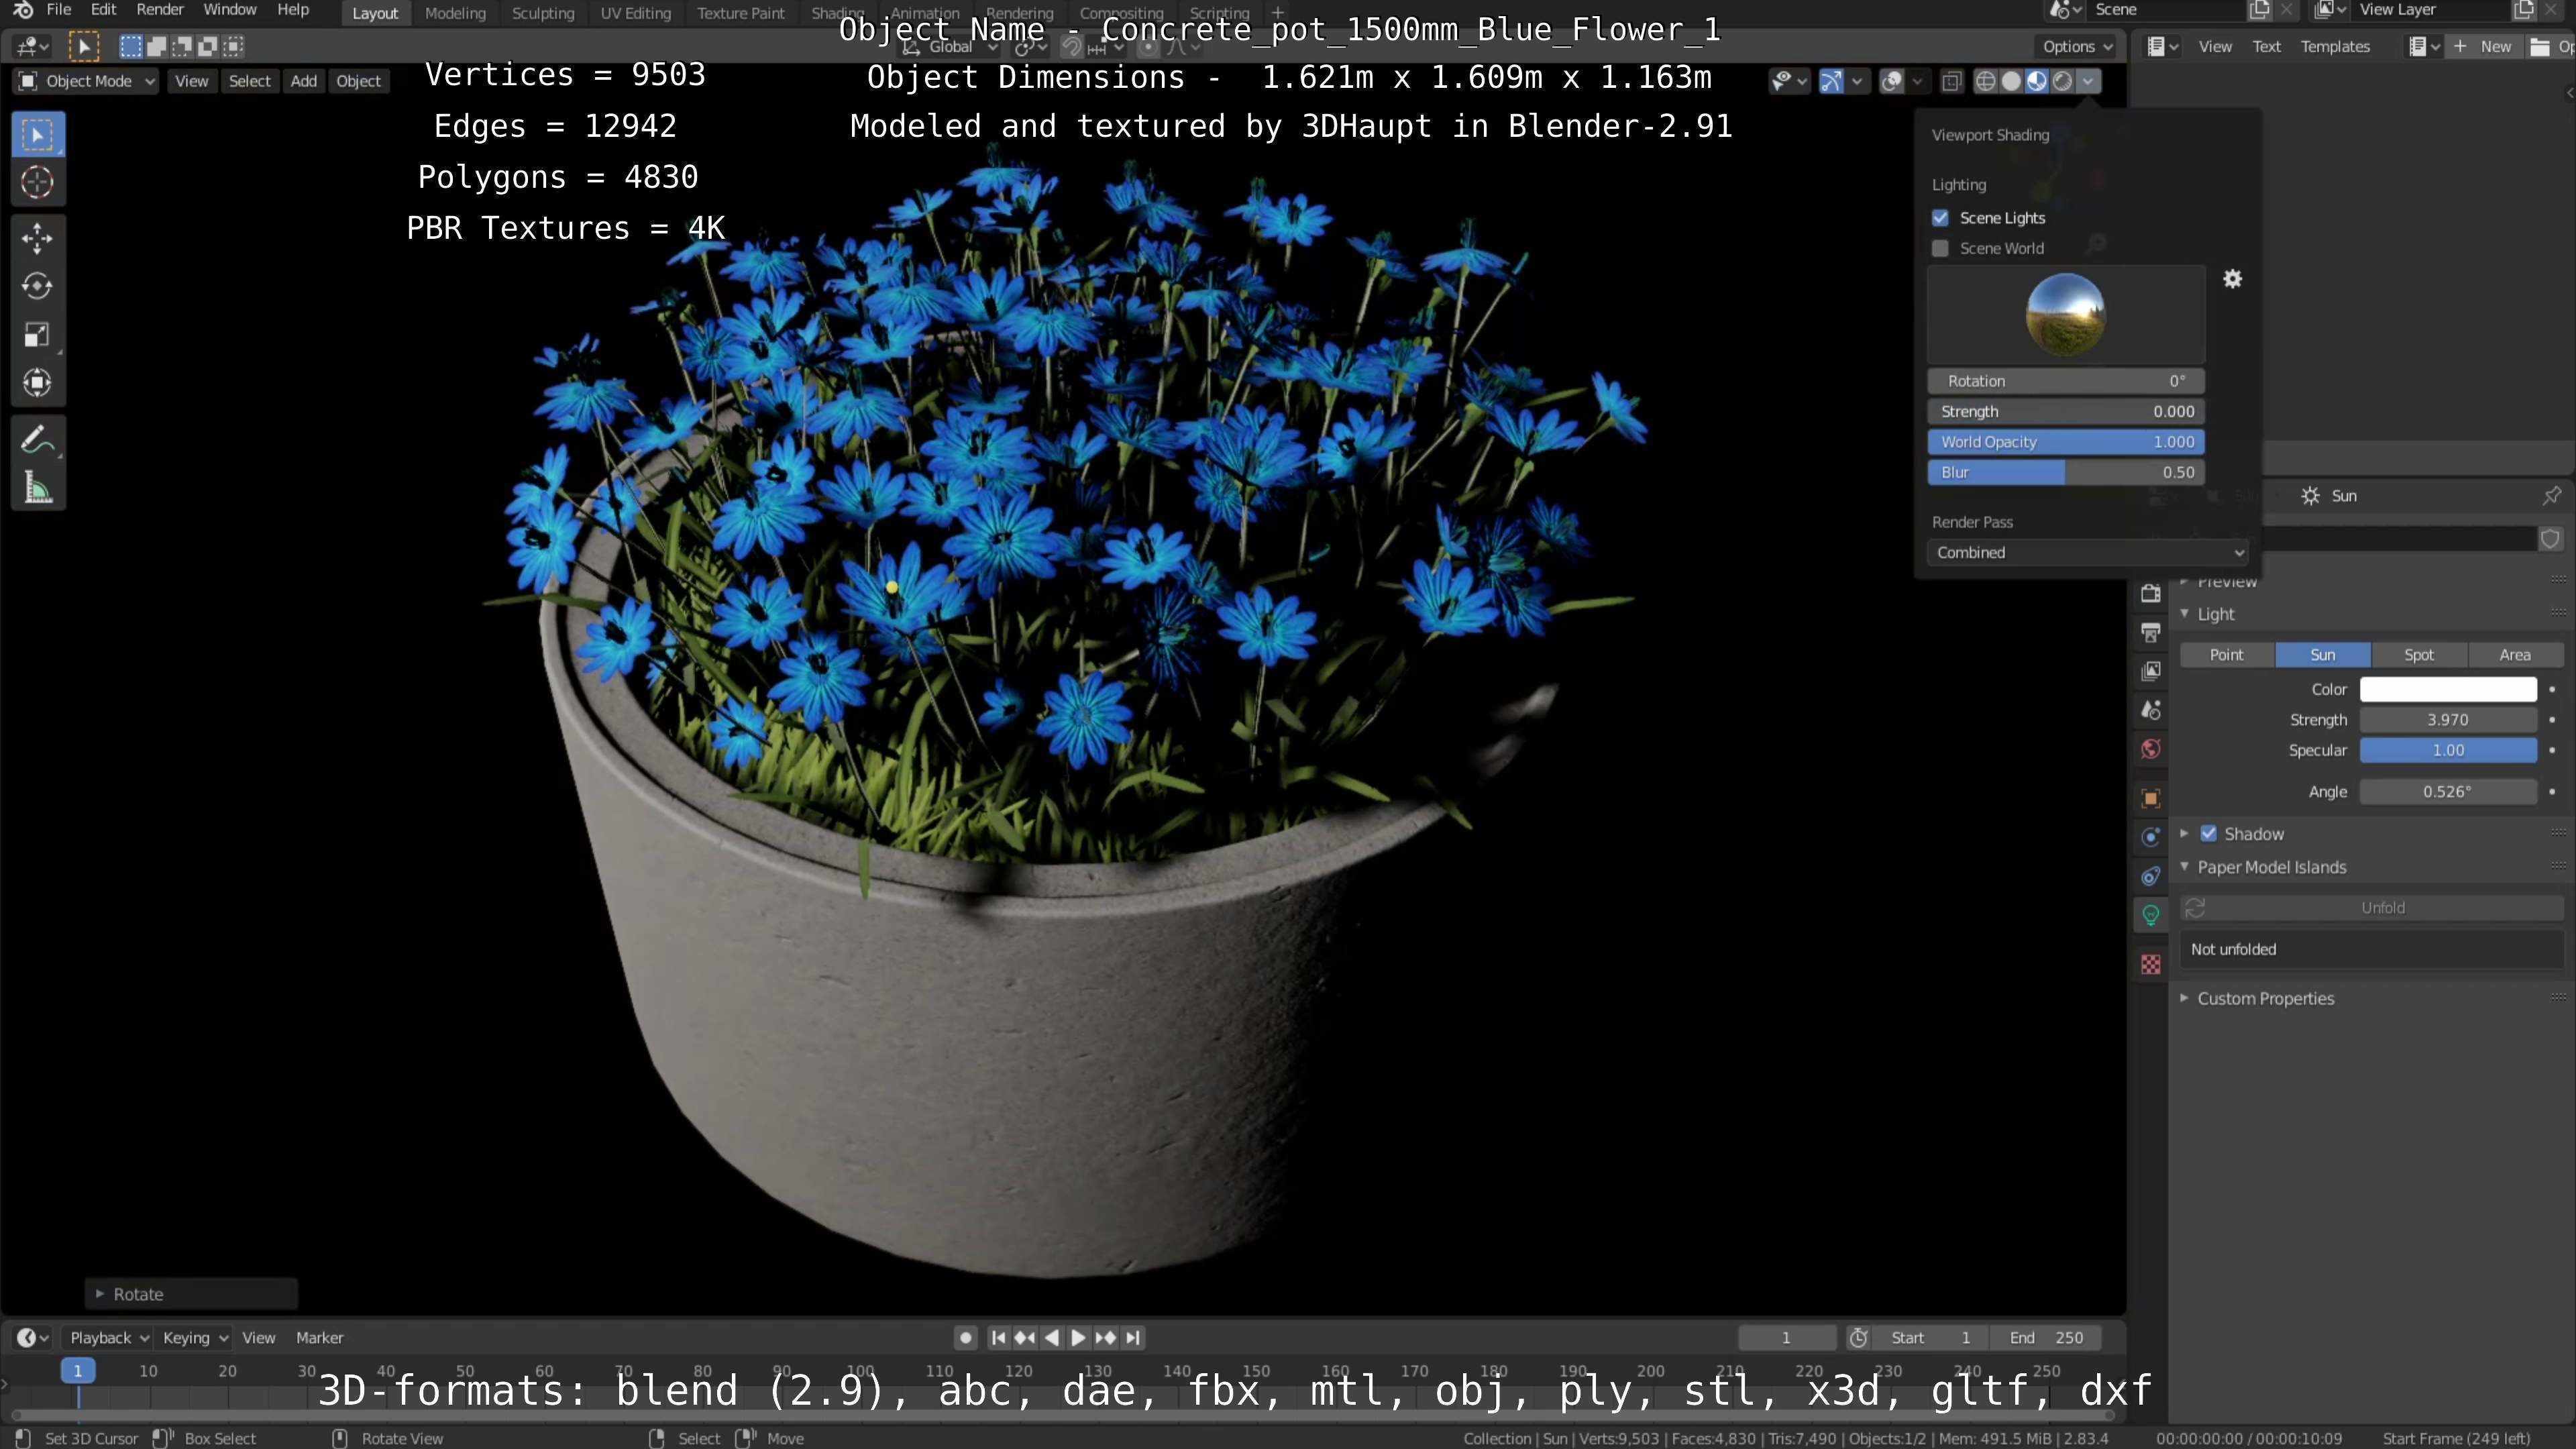2576x1449 pixels.
Task: Set light type to Area
Action: (x=2514, y=655)
